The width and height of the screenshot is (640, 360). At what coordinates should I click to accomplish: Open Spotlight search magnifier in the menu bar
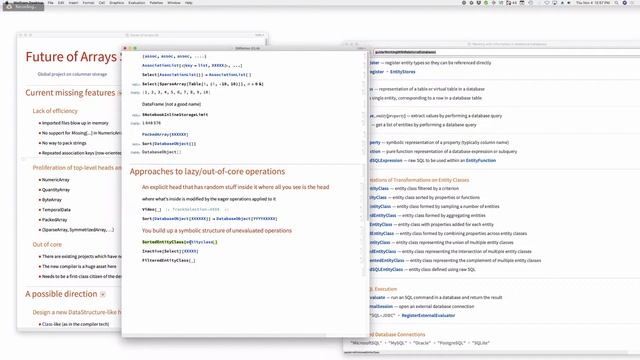[x=616, y=3]
